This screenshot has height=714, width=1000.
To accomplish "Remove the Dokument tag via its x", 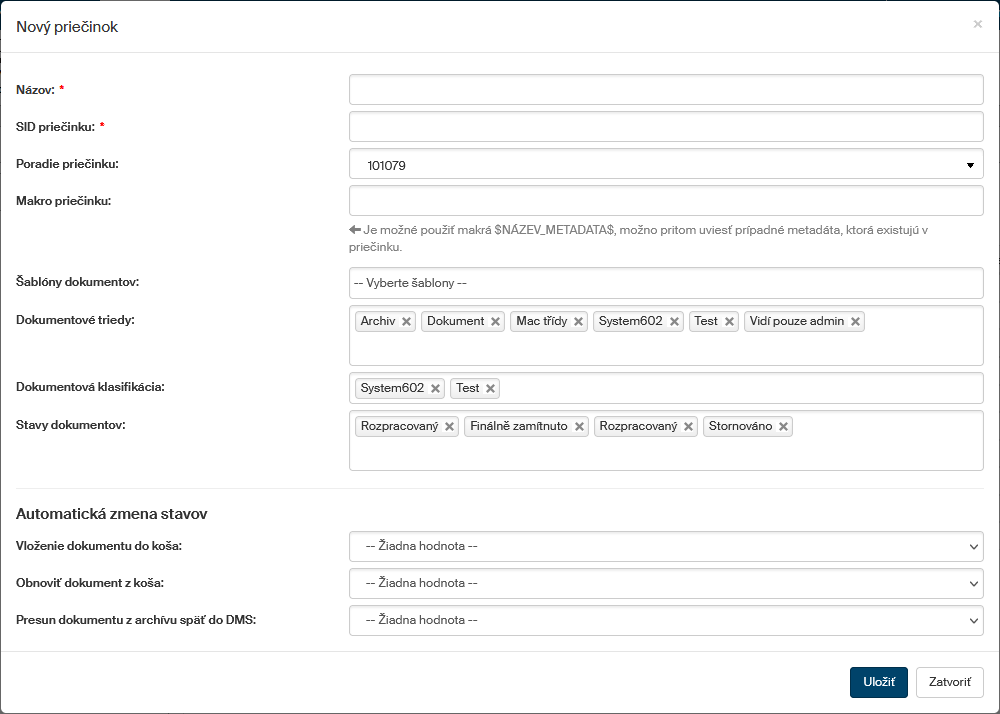I will coord(496,322).
